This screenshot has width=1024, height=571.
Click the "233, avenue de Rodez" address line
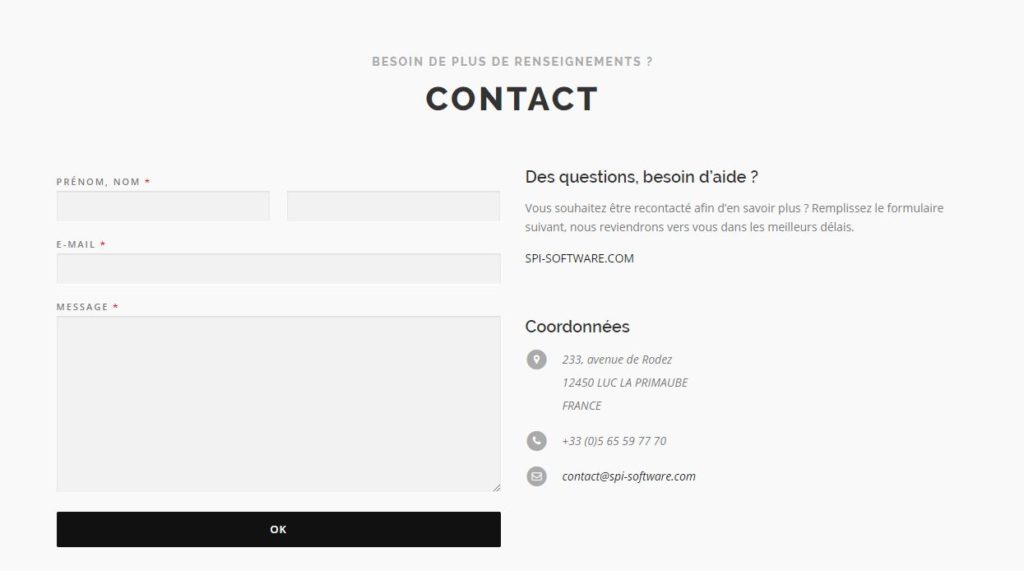[x=616, y=359]
